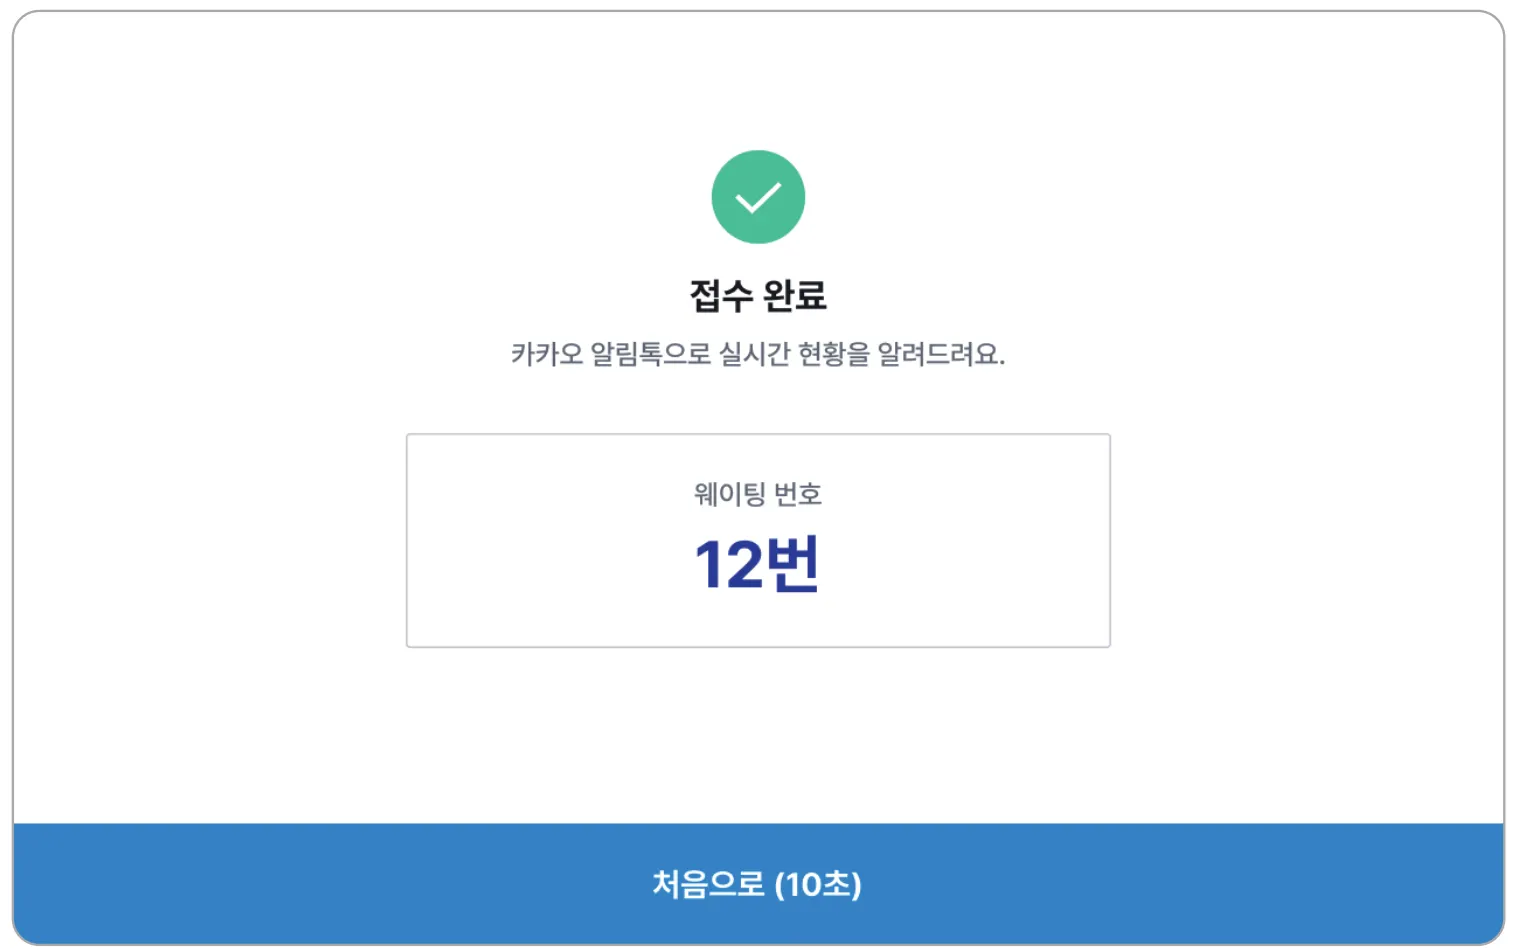Click the word 완료 in the title
This screenshot has height=950, width=1514.
795,295
